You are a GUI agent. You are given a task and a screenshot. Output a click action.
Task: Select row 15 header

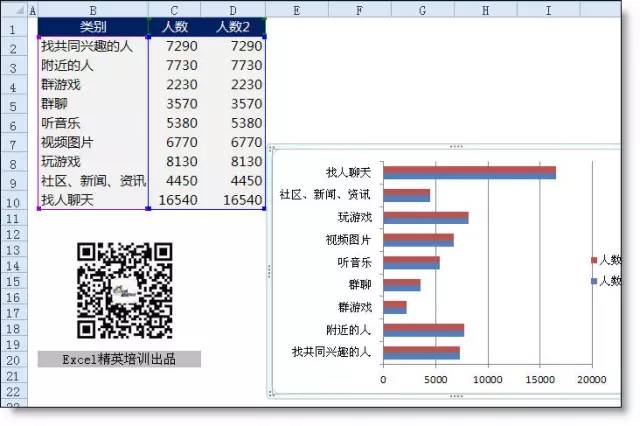click(x=13, y=282)
